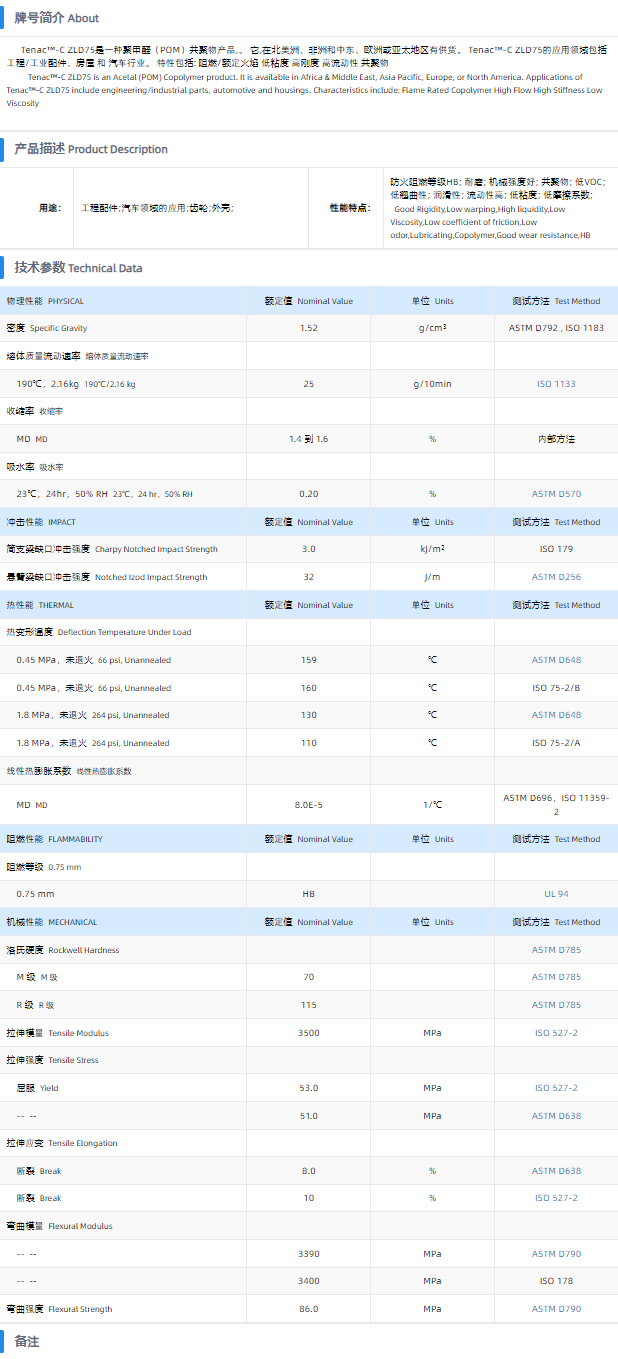Click the 用途 label in product description
Screen dimensions: 618x1359
point(49,208)
